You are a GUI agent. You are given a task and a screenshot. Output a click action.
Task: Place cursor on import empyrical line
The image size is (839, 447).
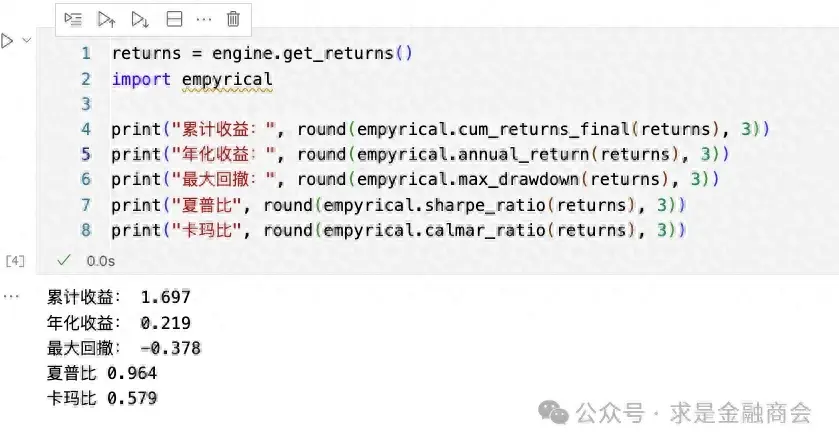pyautogui.click(x=192, y=79)
